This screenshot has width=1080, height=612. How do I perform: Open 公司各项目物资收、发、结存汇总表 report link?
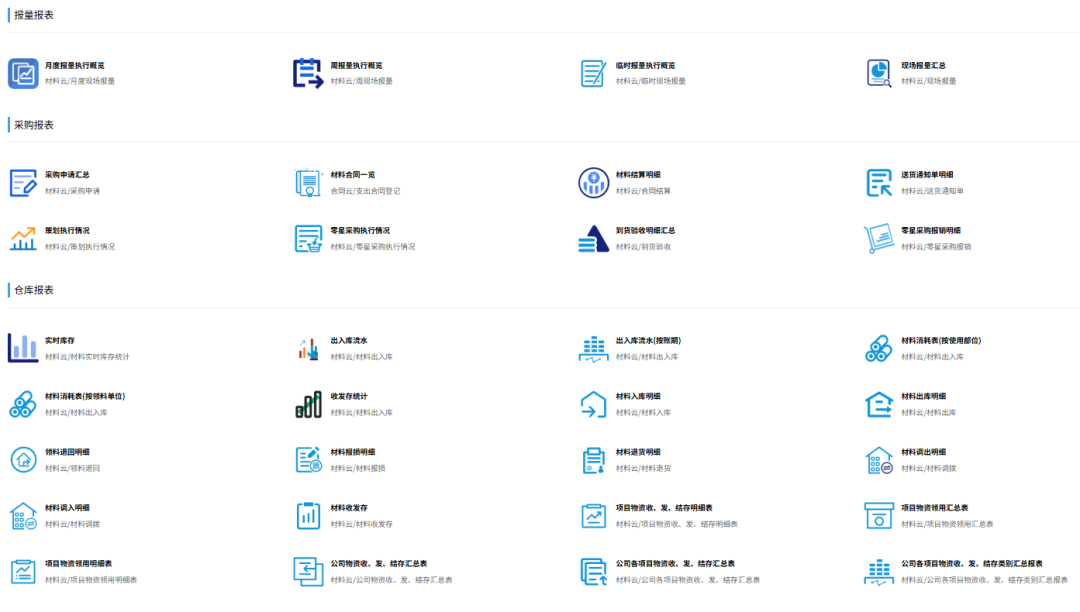[x=675, y=564]
